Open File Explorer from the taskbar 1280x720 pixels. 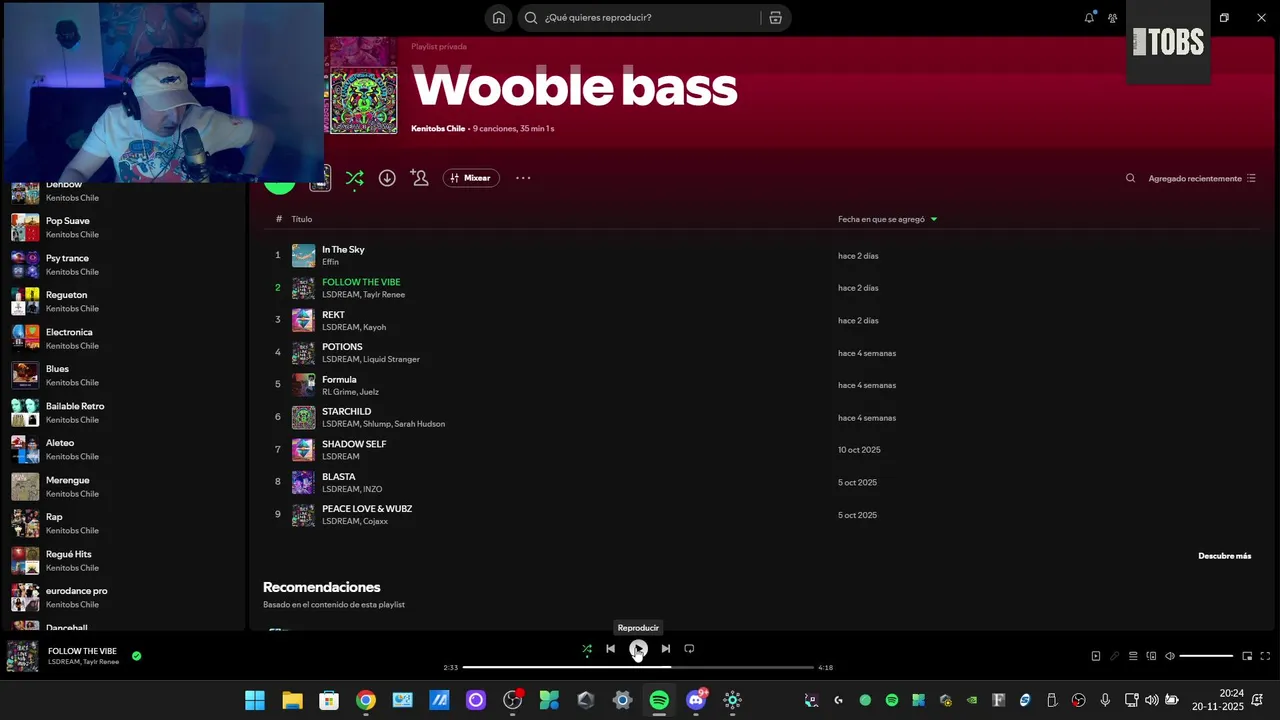pyautogui.click(x=292, y=700)
